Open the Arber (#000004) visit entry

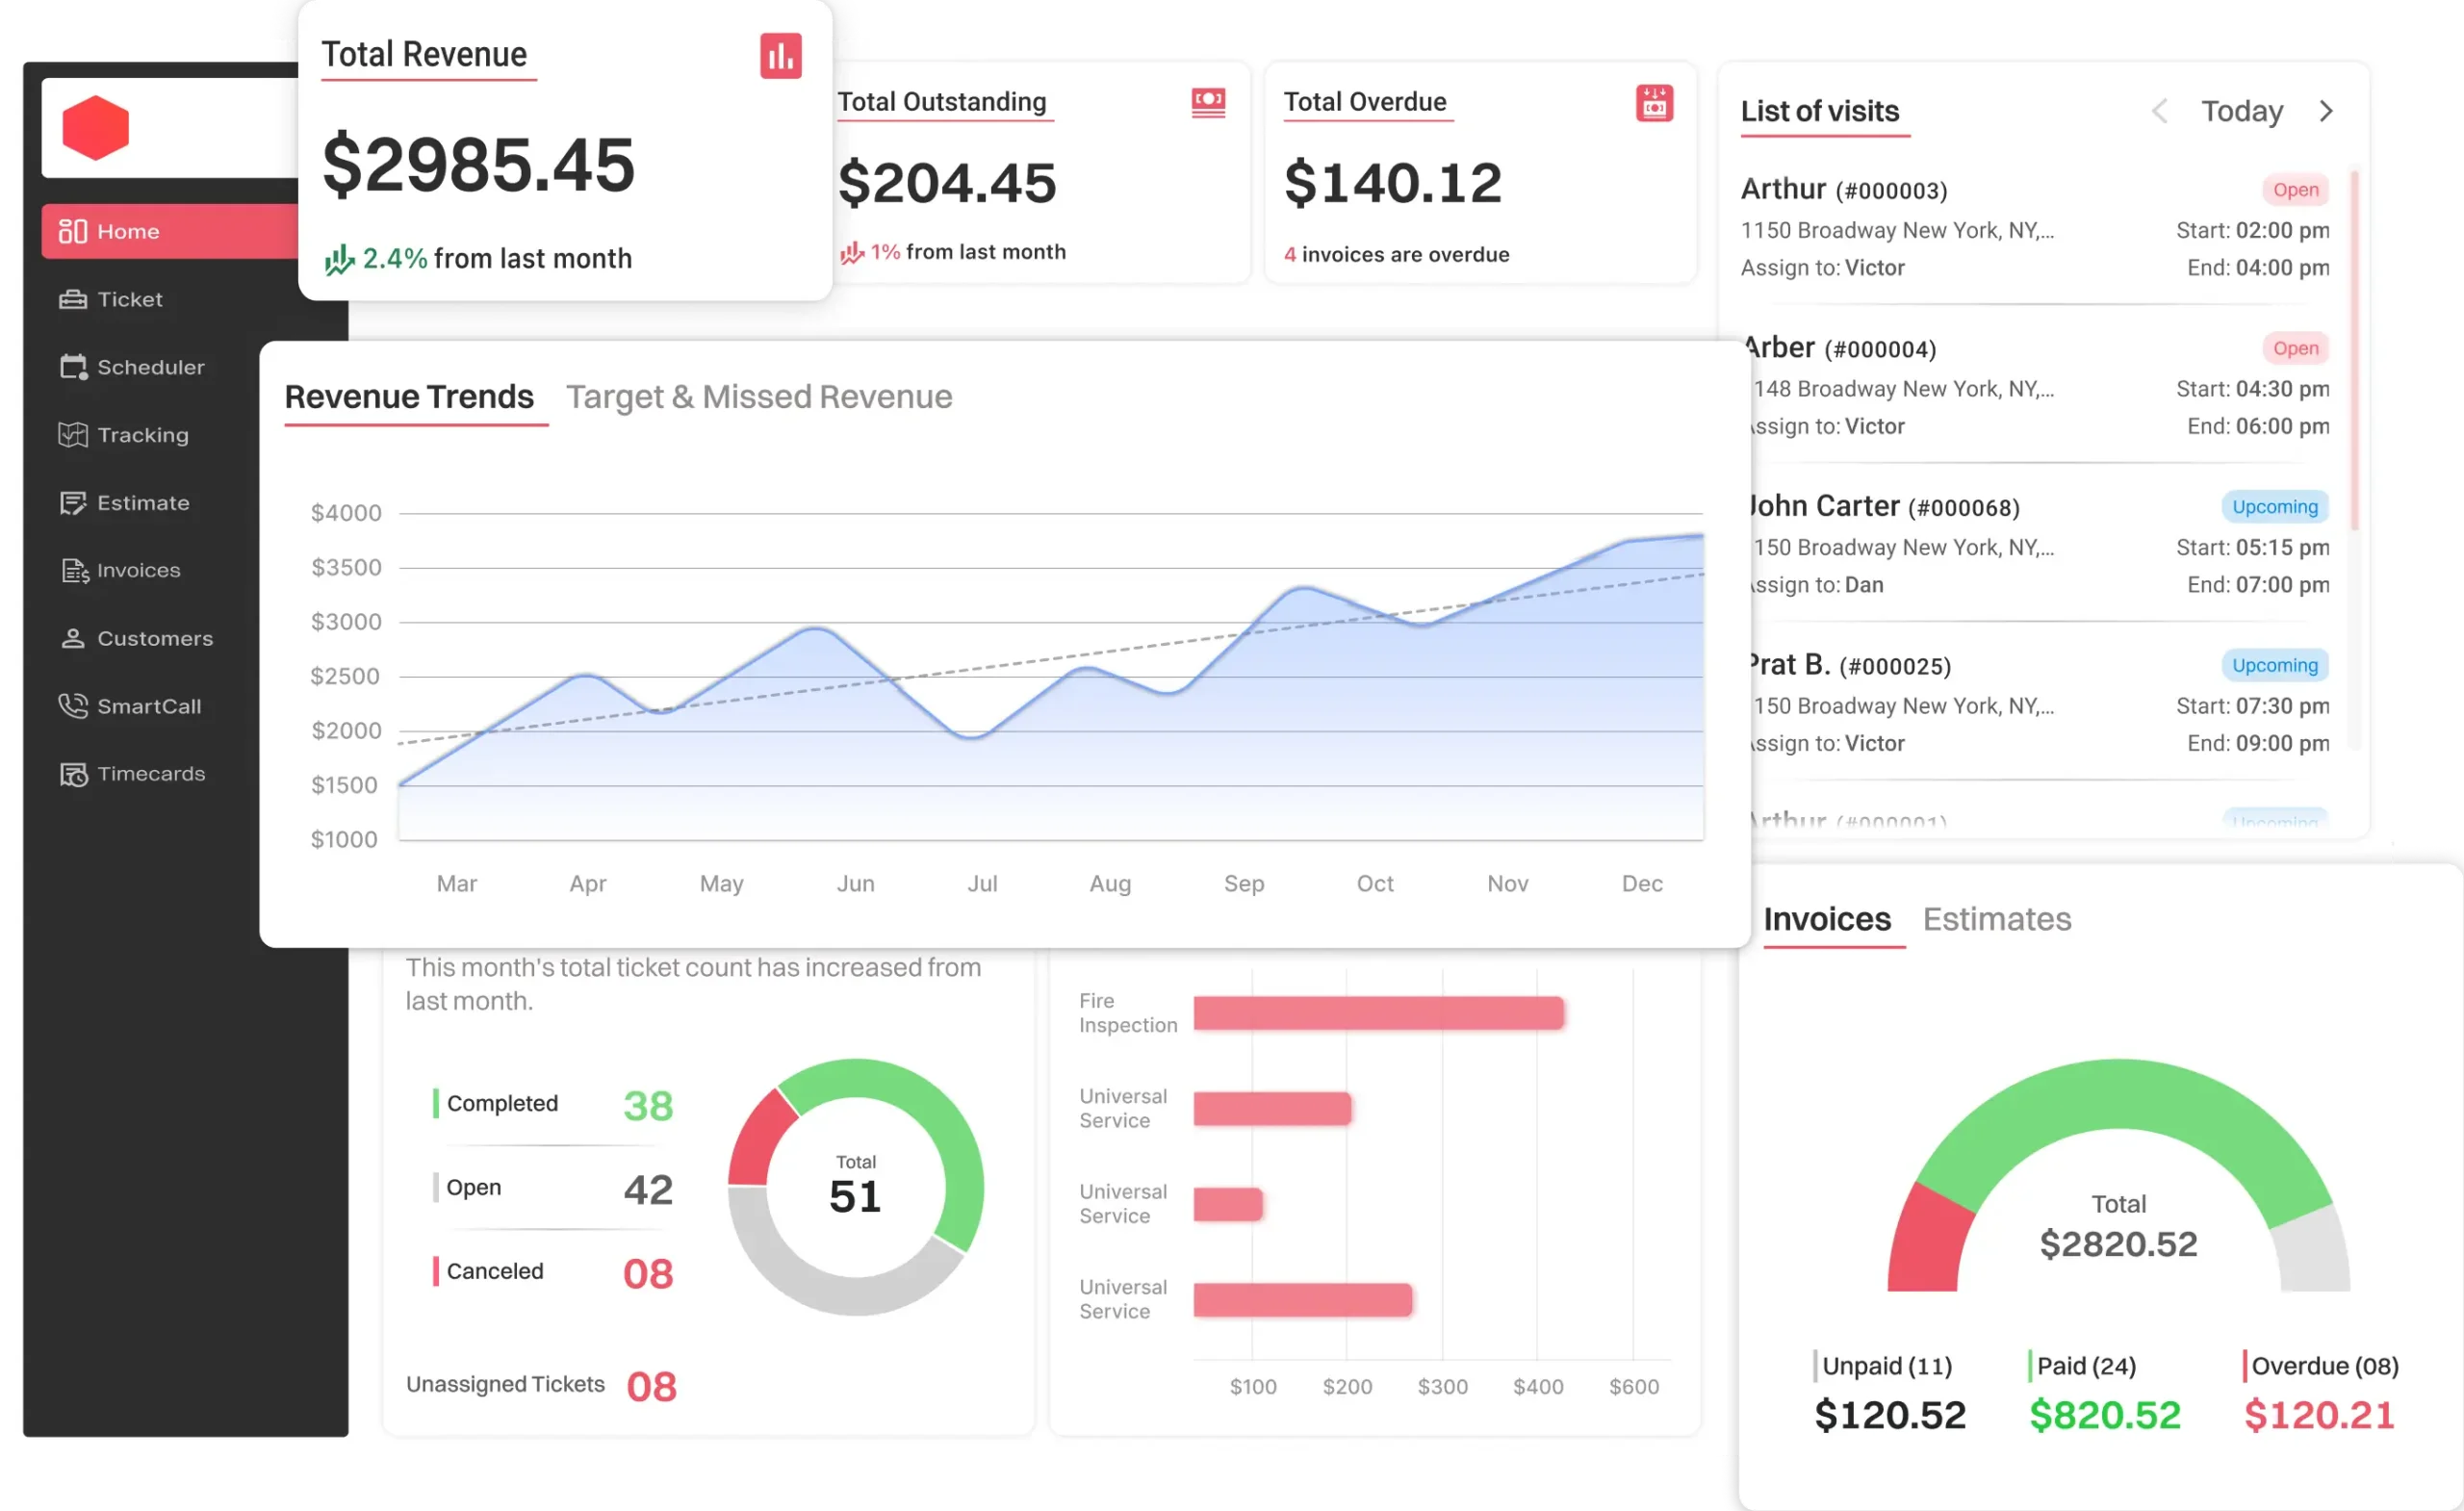(2040, 386)
